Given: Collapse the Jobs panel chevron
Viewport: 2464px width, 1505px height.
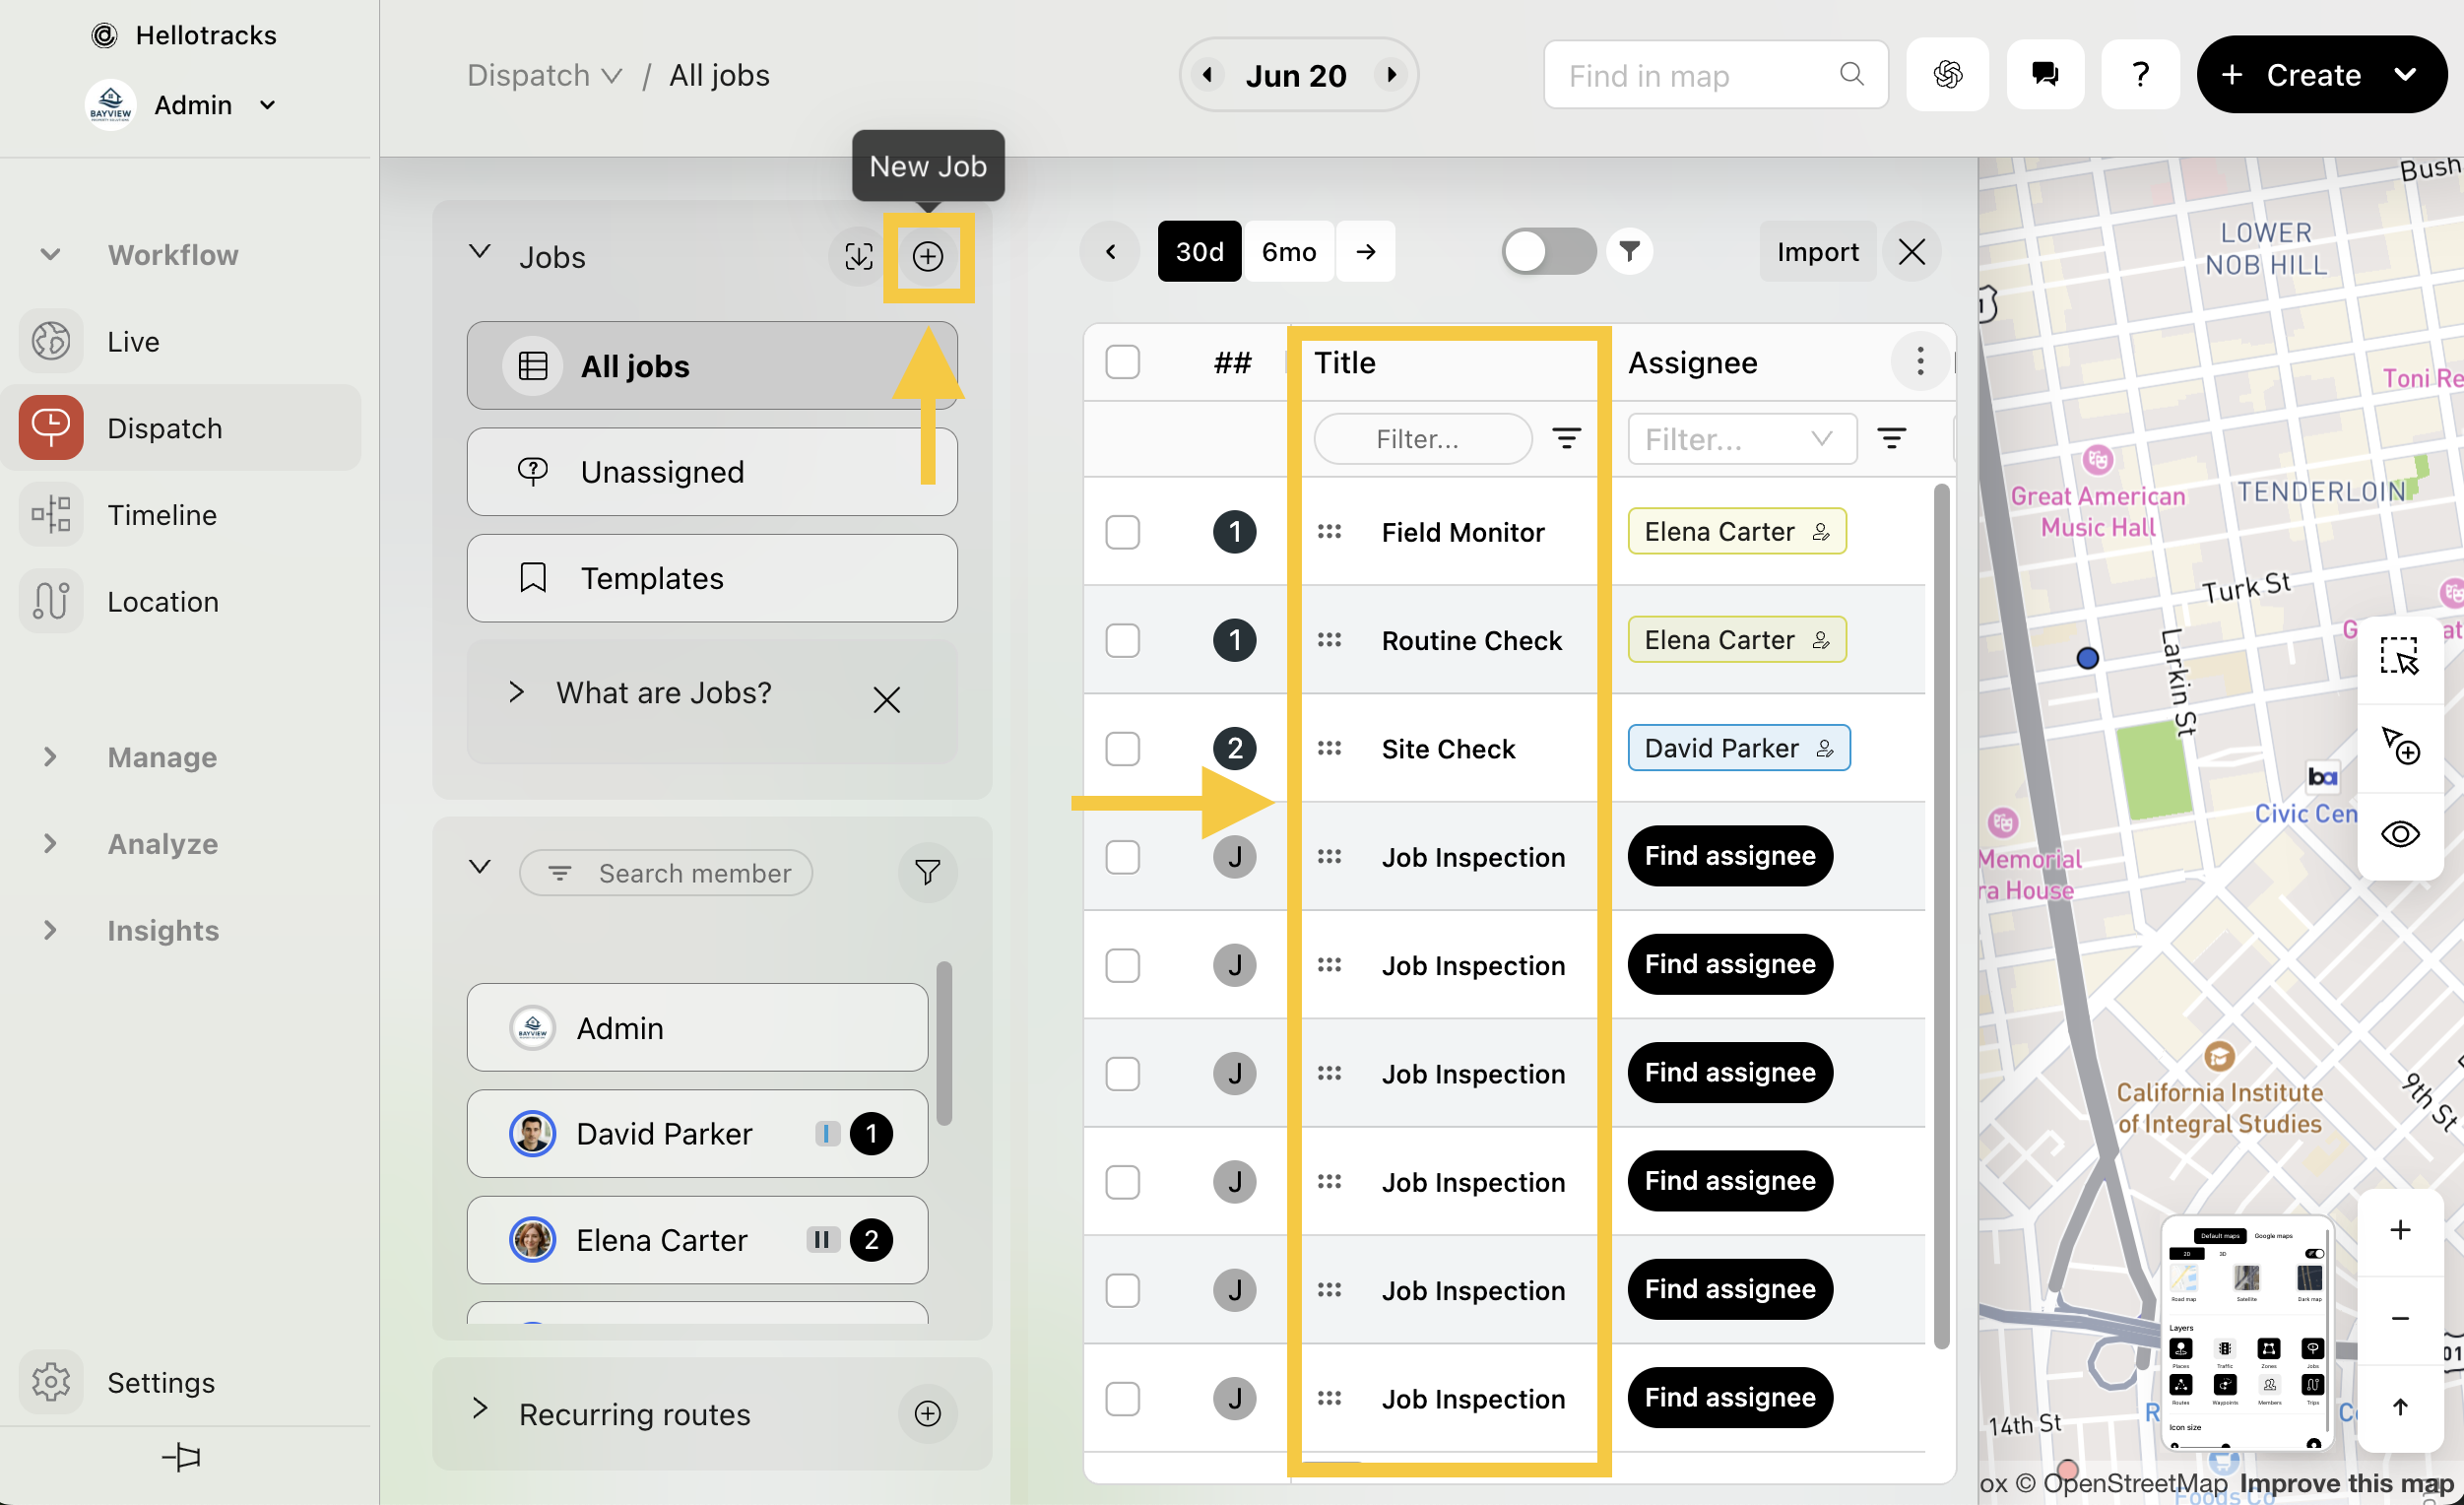Looking at the screenshot, I should (480, 252).
